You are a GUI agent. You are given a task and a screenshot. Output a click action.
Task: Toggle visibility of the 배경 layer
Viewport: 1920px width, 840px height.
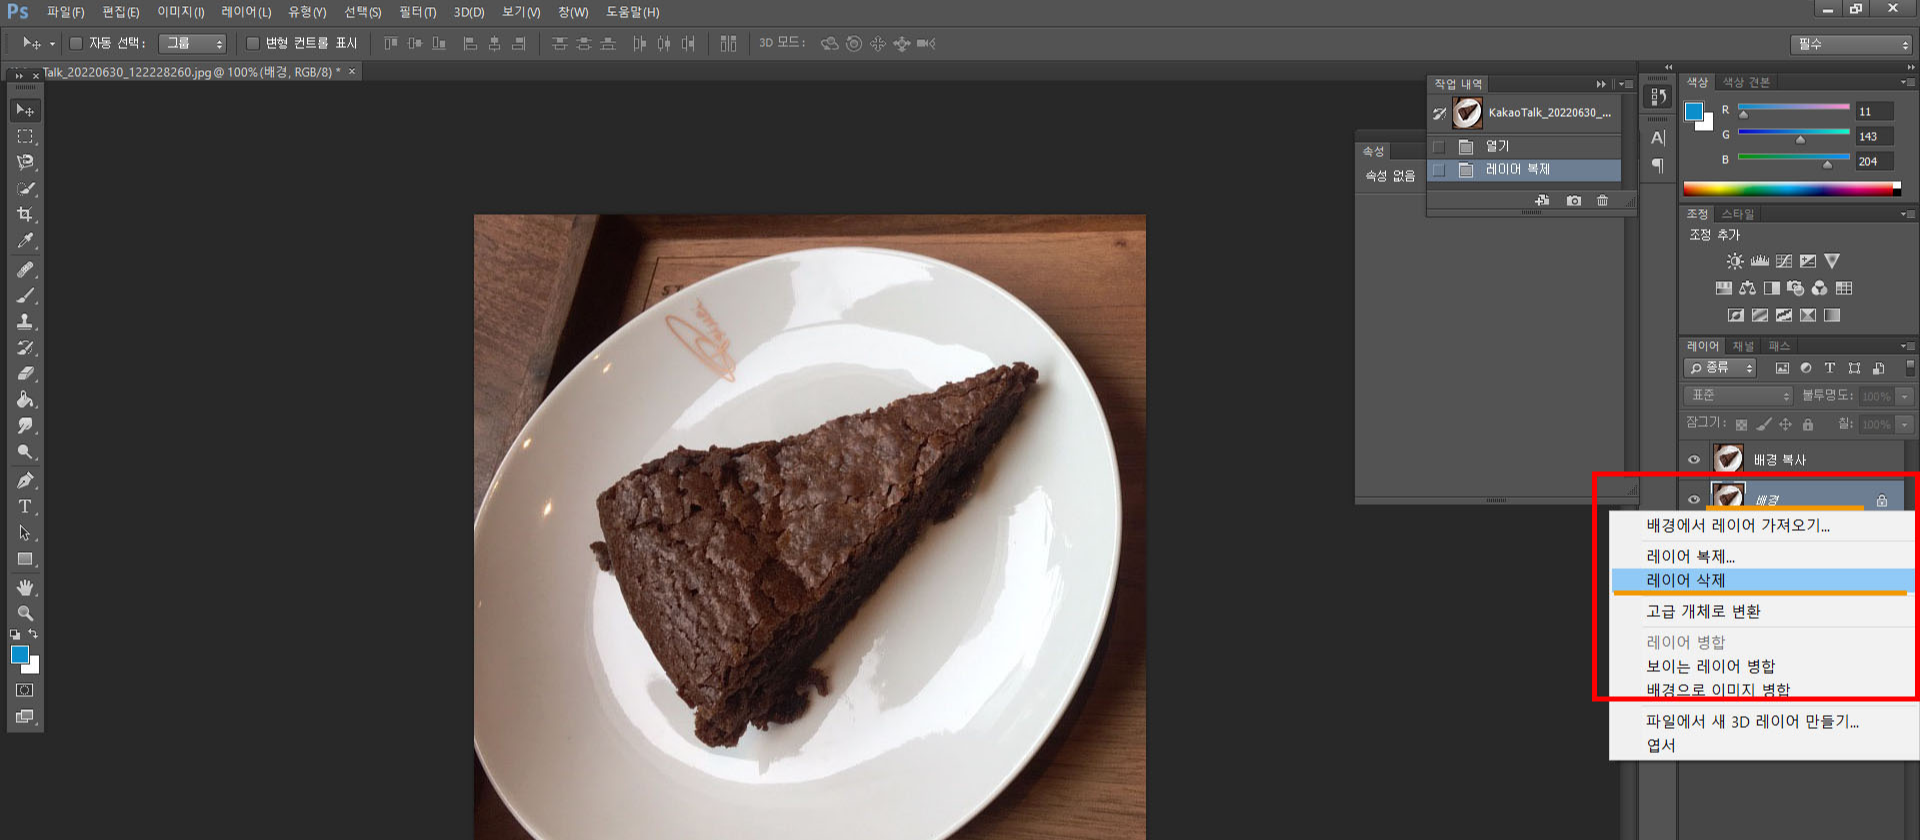point(1694,500)
